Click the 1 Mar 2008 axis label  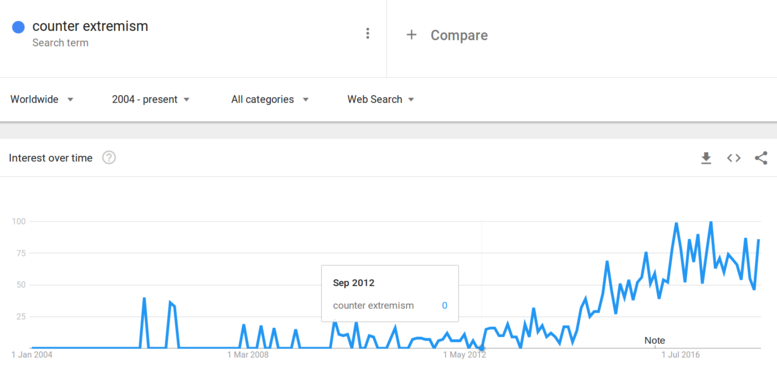tap(248, 355)
